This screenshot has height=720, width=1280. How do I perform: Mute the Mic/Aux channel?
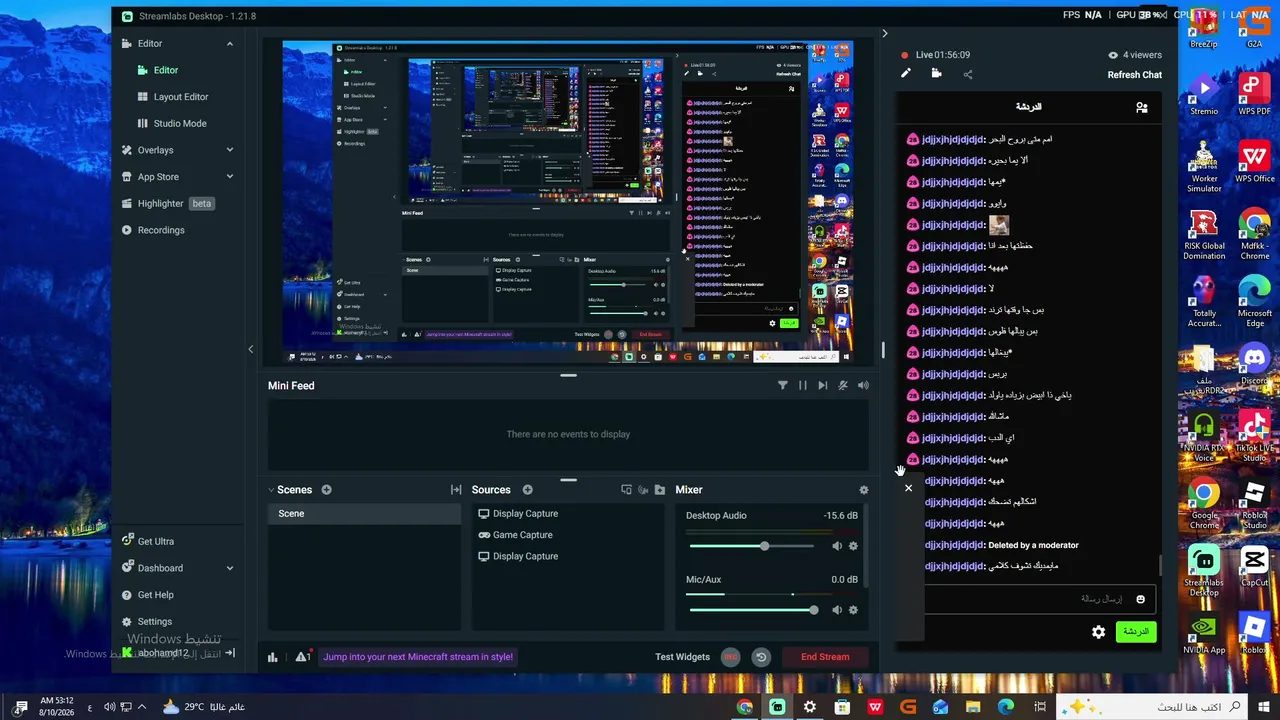click(x=837, y=610)
